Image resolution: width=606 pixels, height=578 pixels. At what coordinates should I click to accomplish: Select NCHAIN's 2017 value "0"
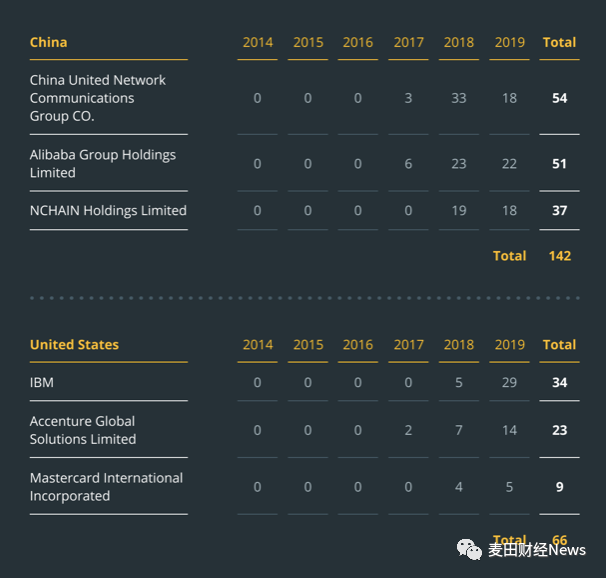tap(409, 211)
